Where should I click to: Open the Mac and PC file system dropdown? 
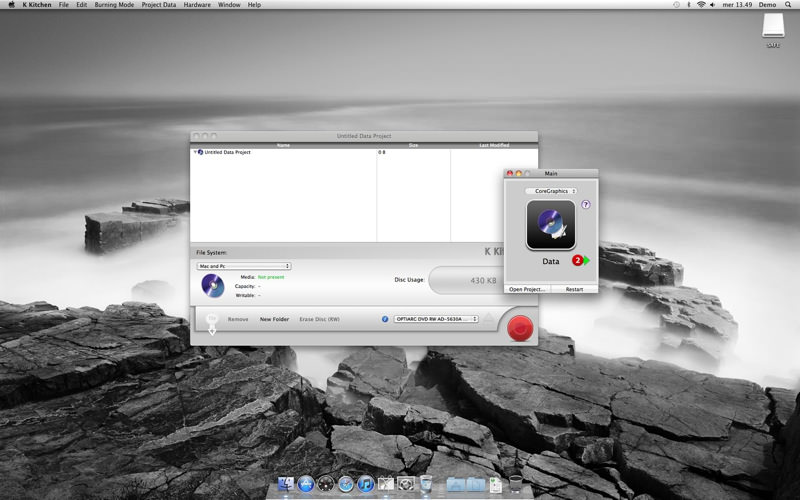pyautogui.click(x=244, y=266)
